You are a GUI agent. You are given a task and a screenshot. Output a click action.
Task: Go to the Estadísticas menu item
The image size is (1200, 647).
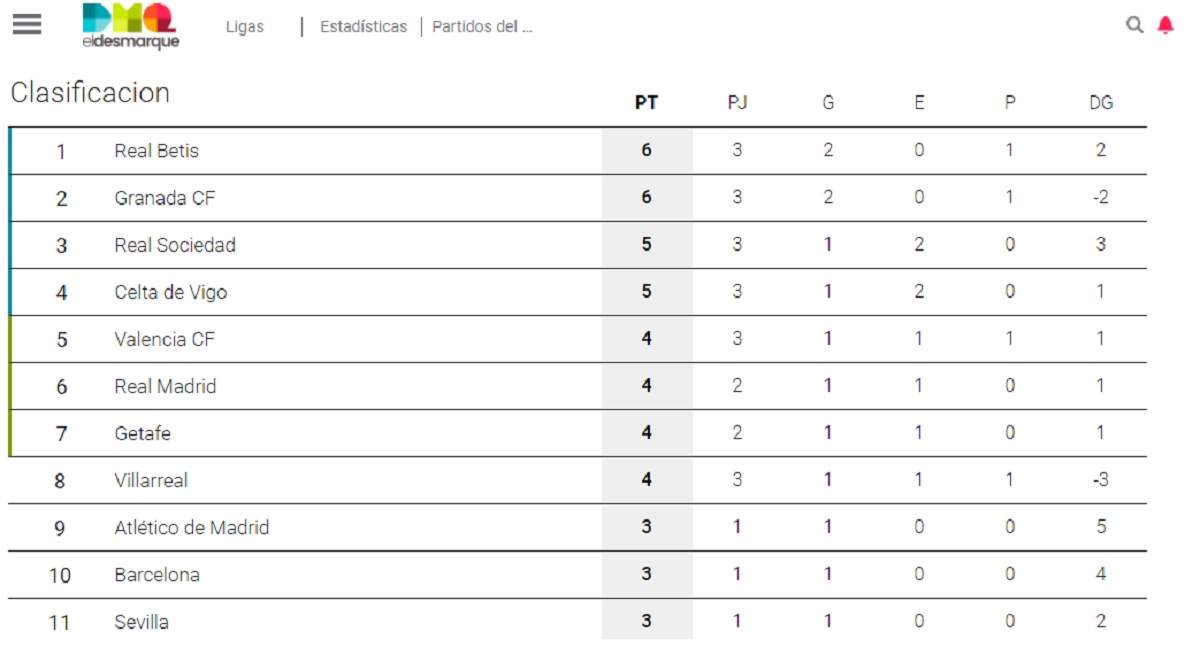tap(363, 27)
